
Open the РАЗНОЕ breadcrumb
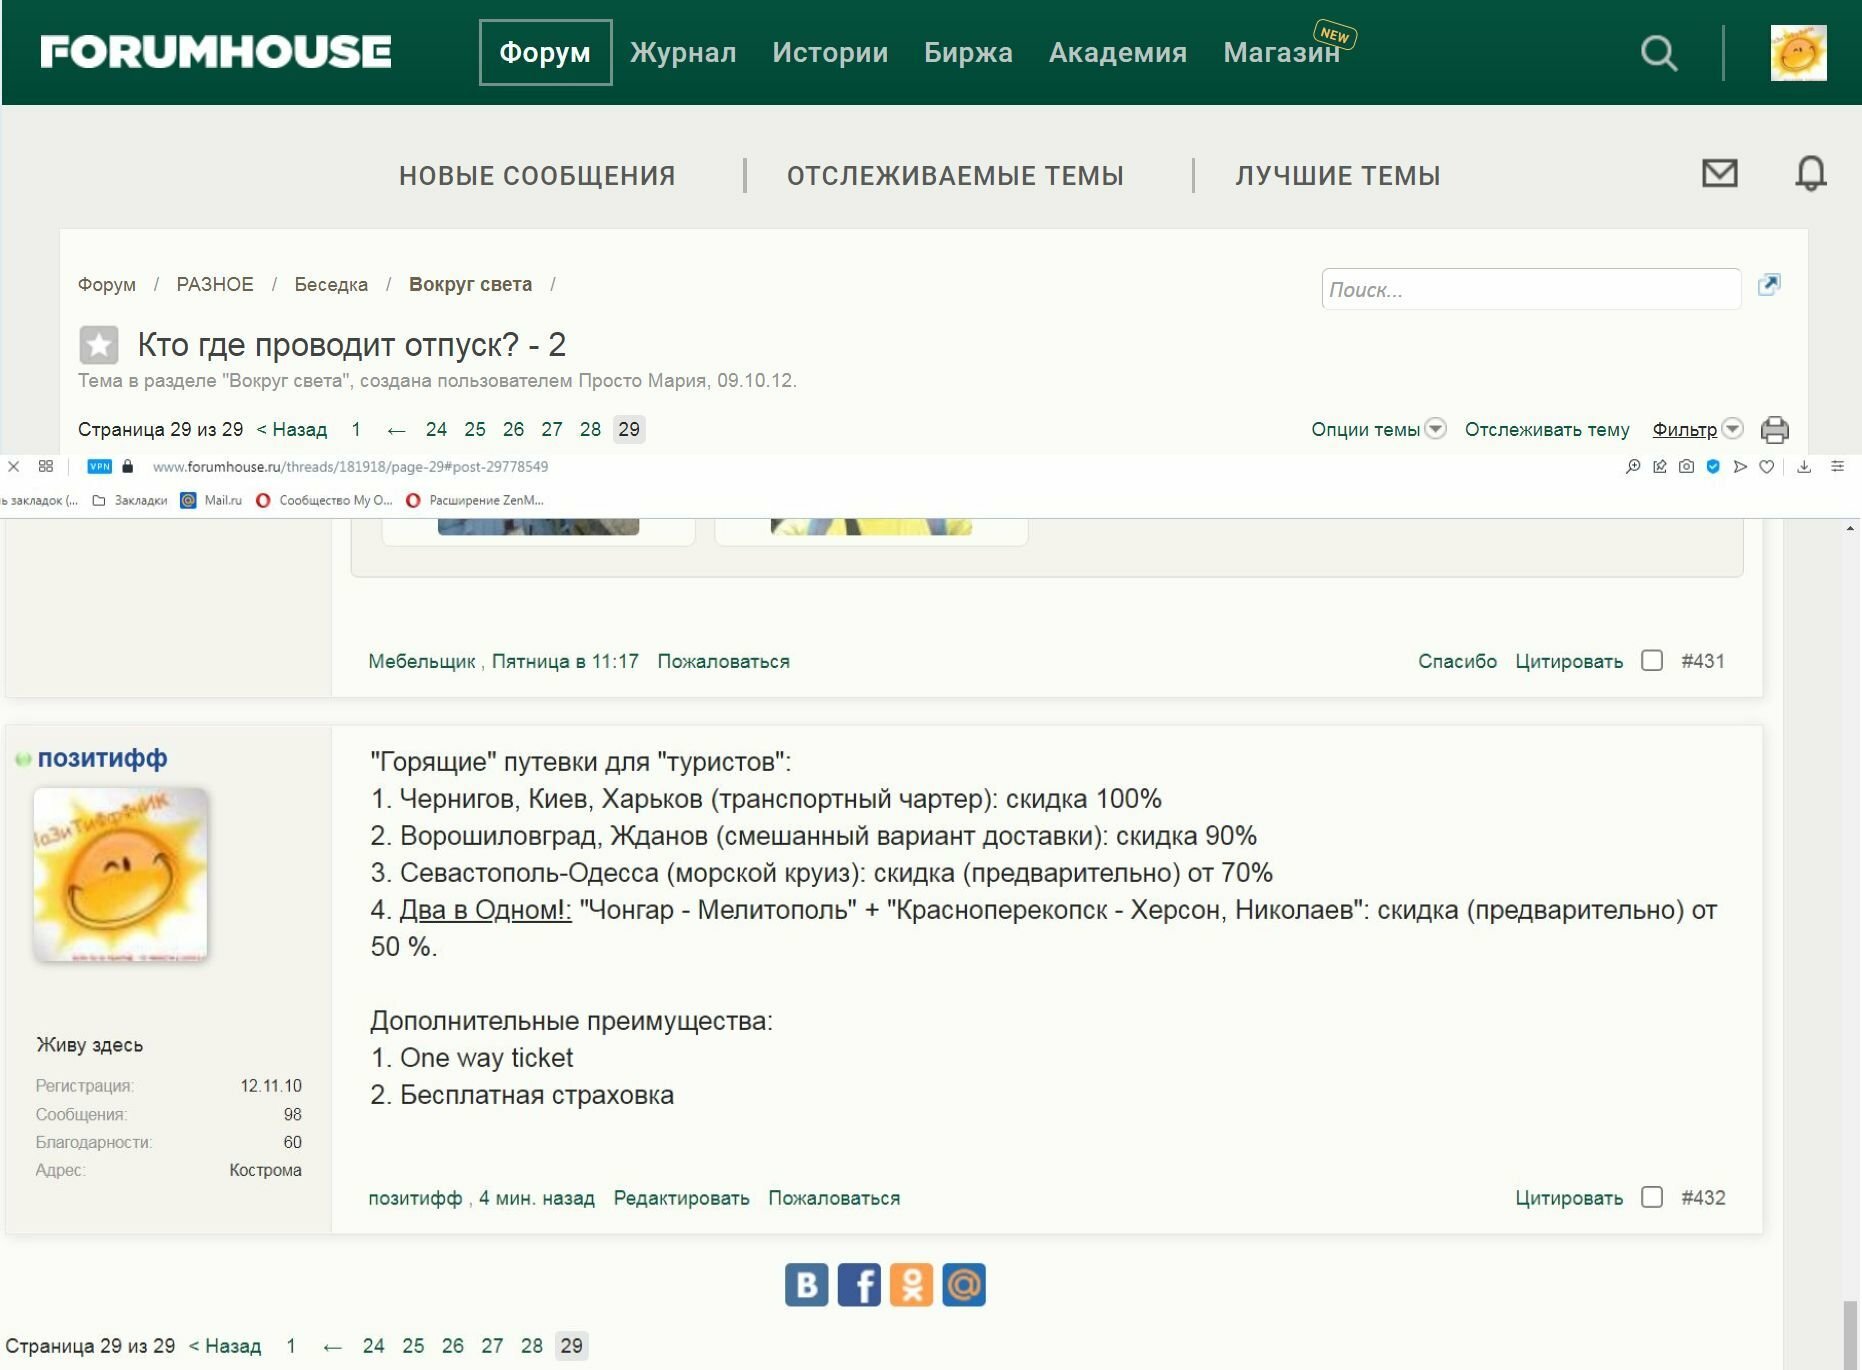pyautogui.click(x=215, y=284)
